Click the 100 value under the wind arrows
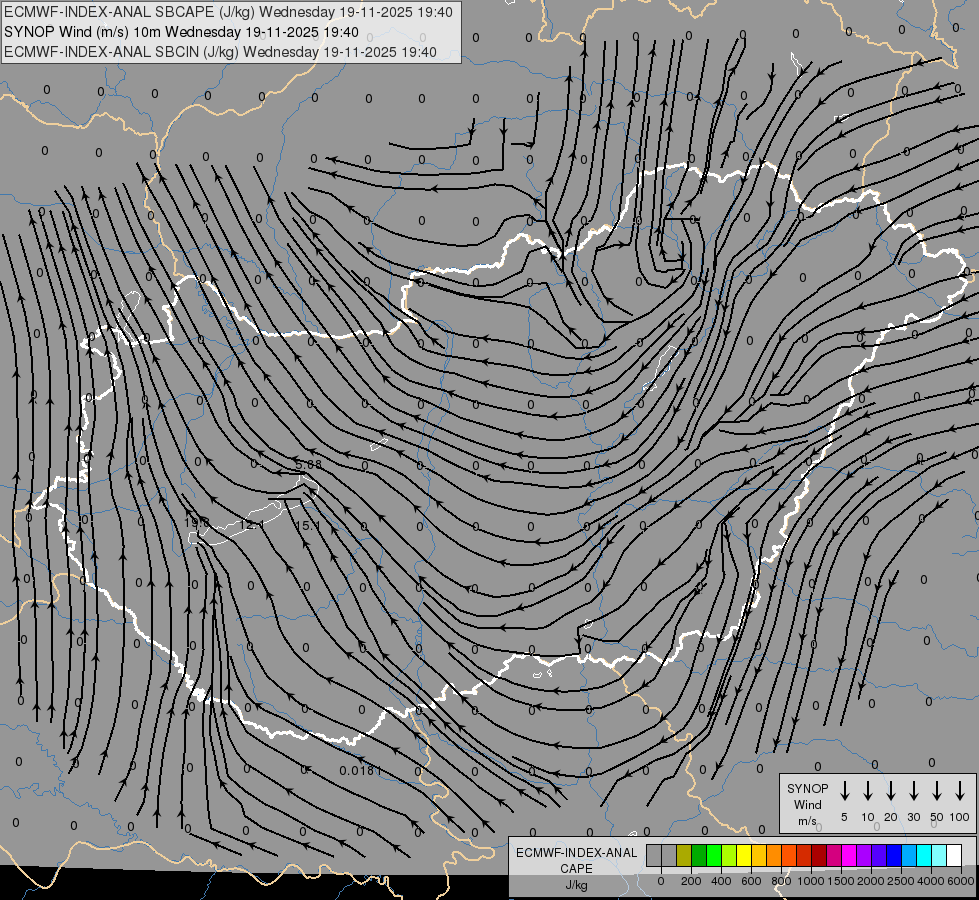The width and height of the screenshot is (979, 900). (x=960, y=817)
